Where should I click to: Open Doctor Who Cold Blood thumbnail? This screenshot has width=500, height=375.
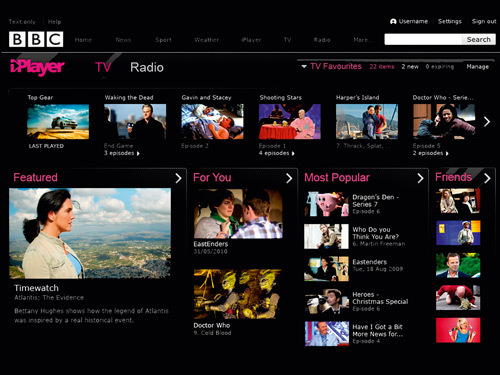tap(237, 294)
